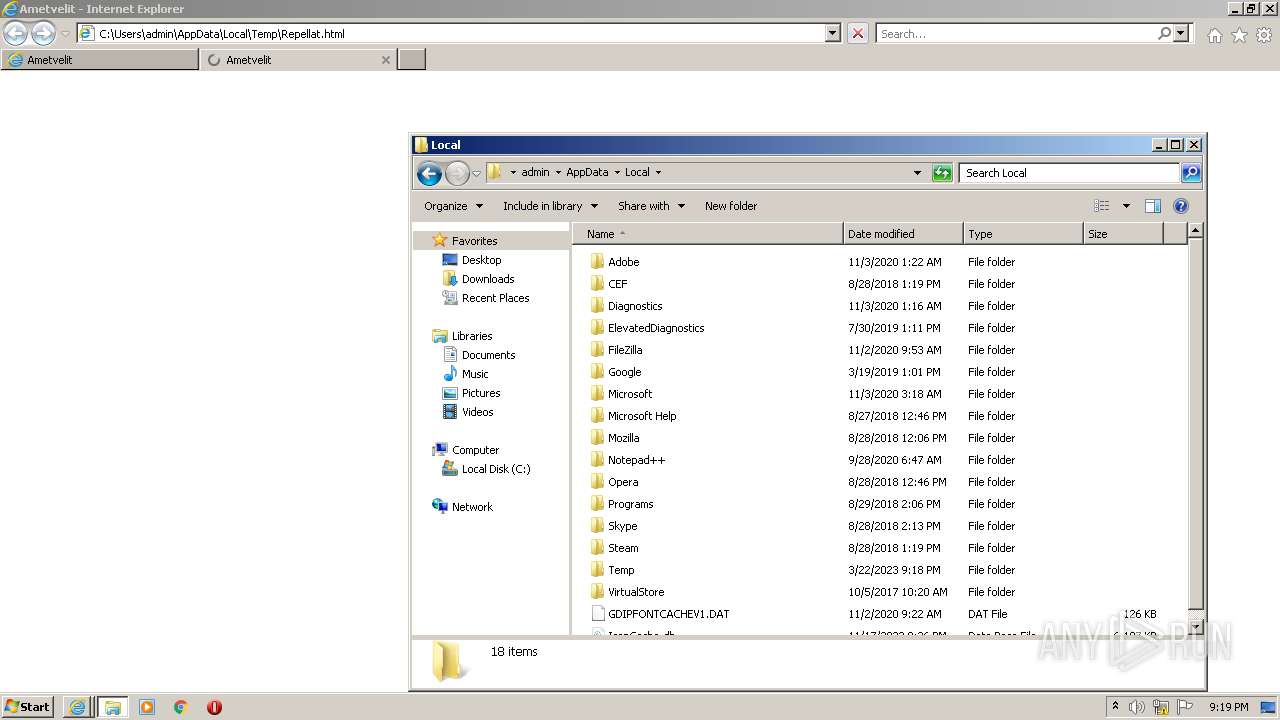Click the IE stop loading X button
Screen dimensions: 1280x720
[858, 34]
